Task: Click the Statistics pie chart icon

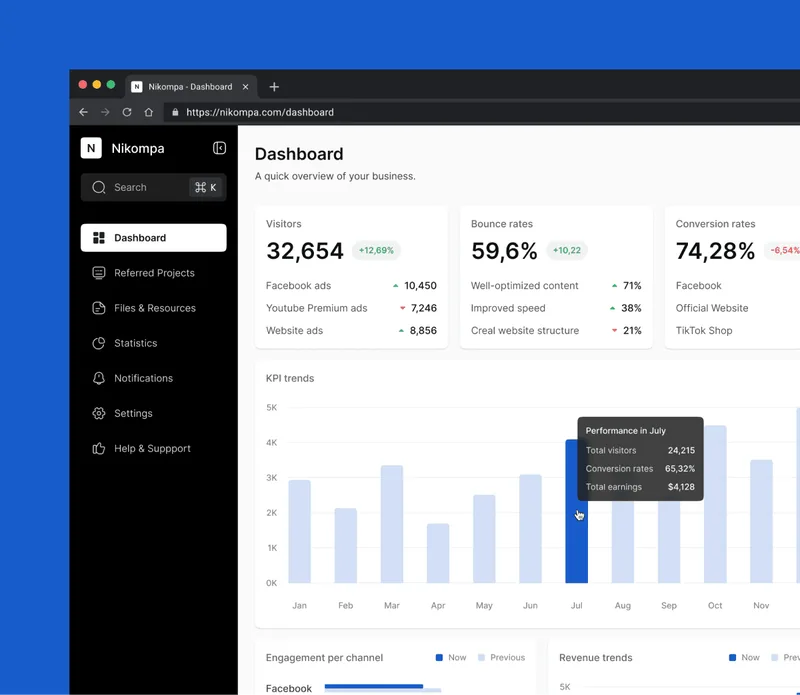Action: 99,343
